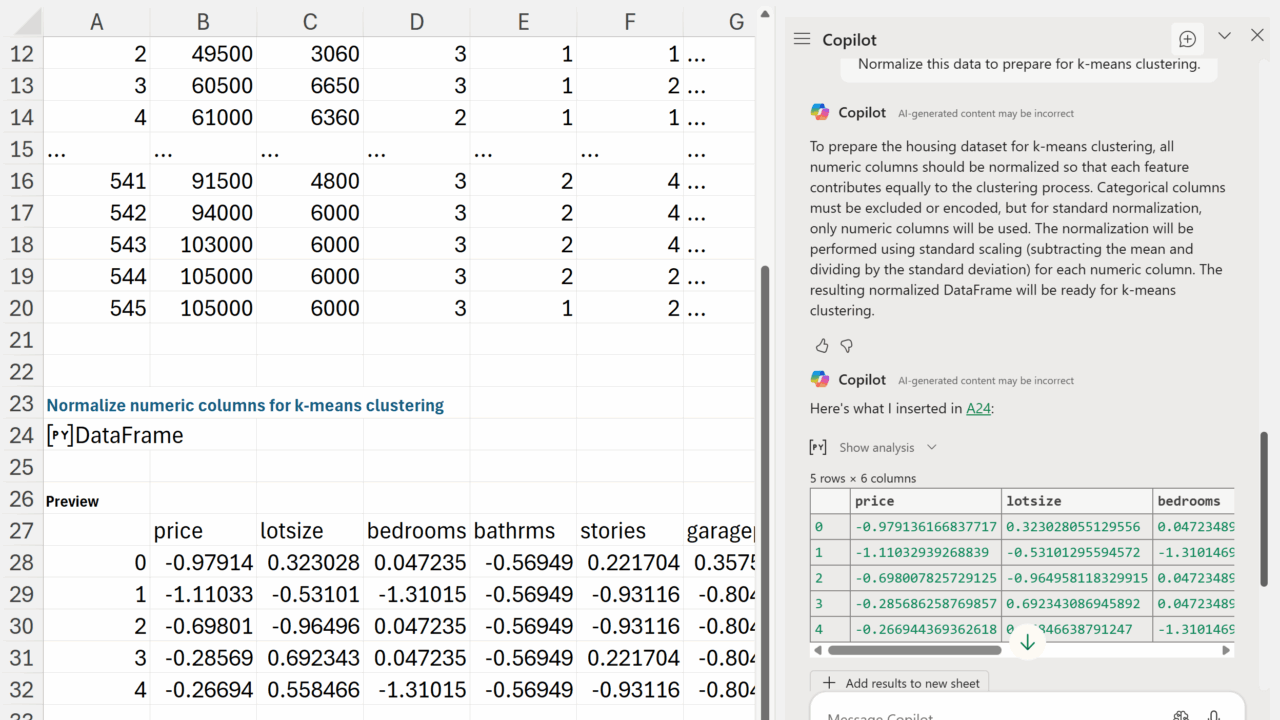Screen dimensions: 1280x720
Task: Open the Copilot hamburger menu
Action: [801, 39]
